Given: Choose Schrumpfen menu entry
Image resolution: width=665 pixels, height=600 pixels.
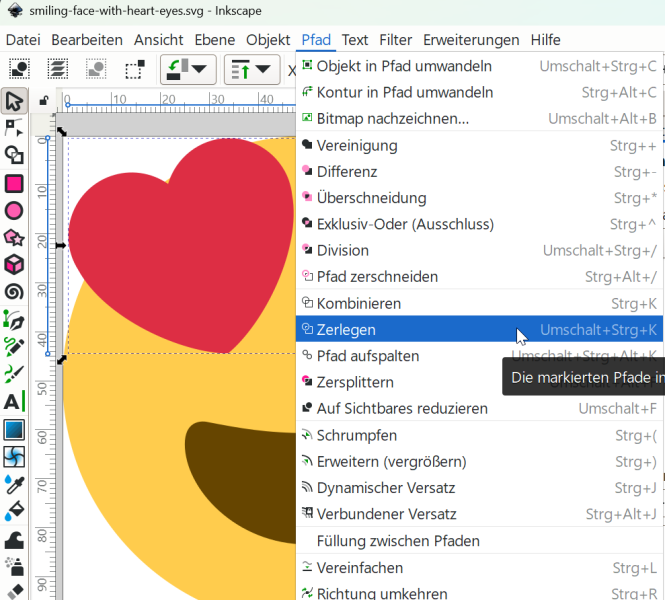Looking at the screenshot, I should (x=479, y=435).
